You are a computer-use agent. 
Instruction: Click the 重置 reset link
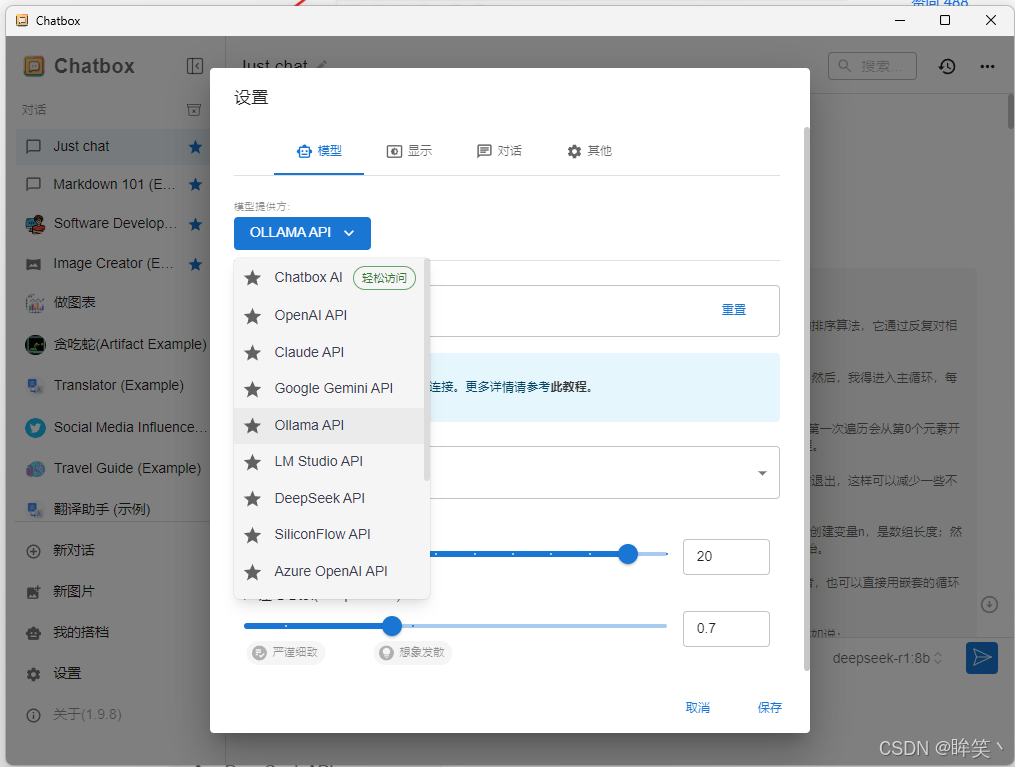tap(733, 310)
